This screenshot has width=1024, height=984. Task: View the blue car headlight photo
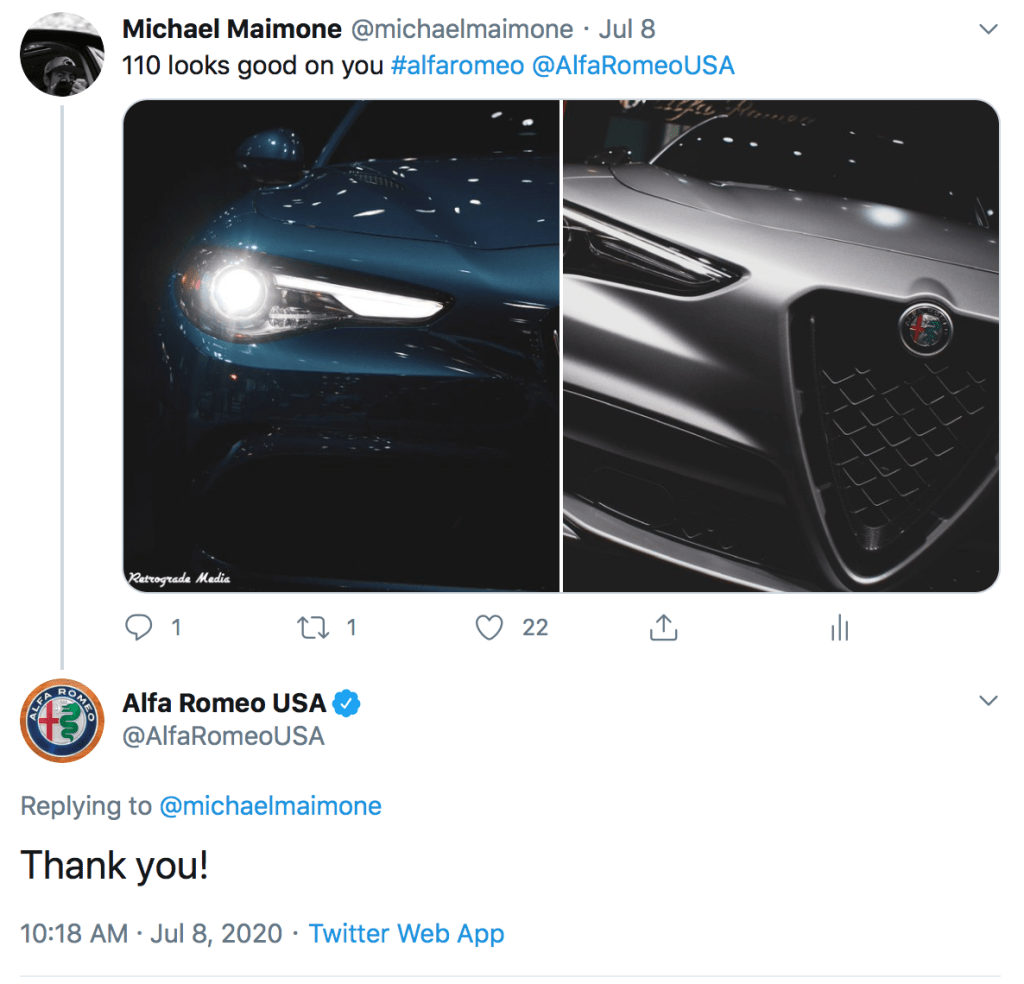coord(341,346)
